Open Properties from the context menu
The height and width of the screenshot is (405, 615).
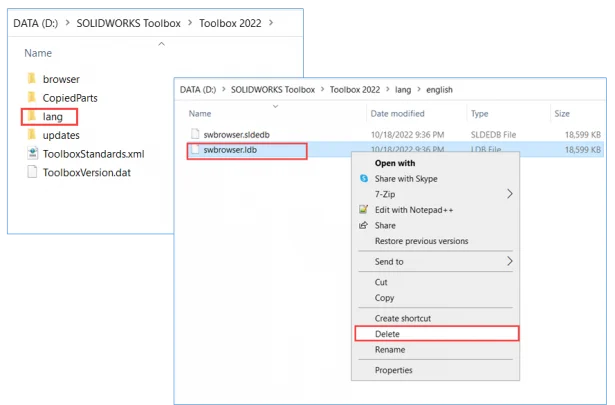point(393,370)
